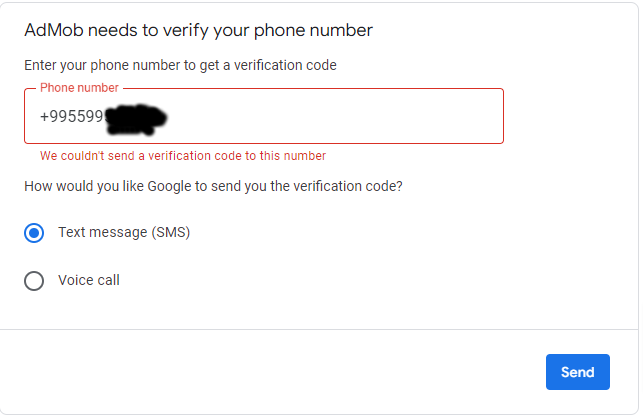Click the +995599 prefix in phone field
Screen dimensions: 643x419
tap(71, 118)
